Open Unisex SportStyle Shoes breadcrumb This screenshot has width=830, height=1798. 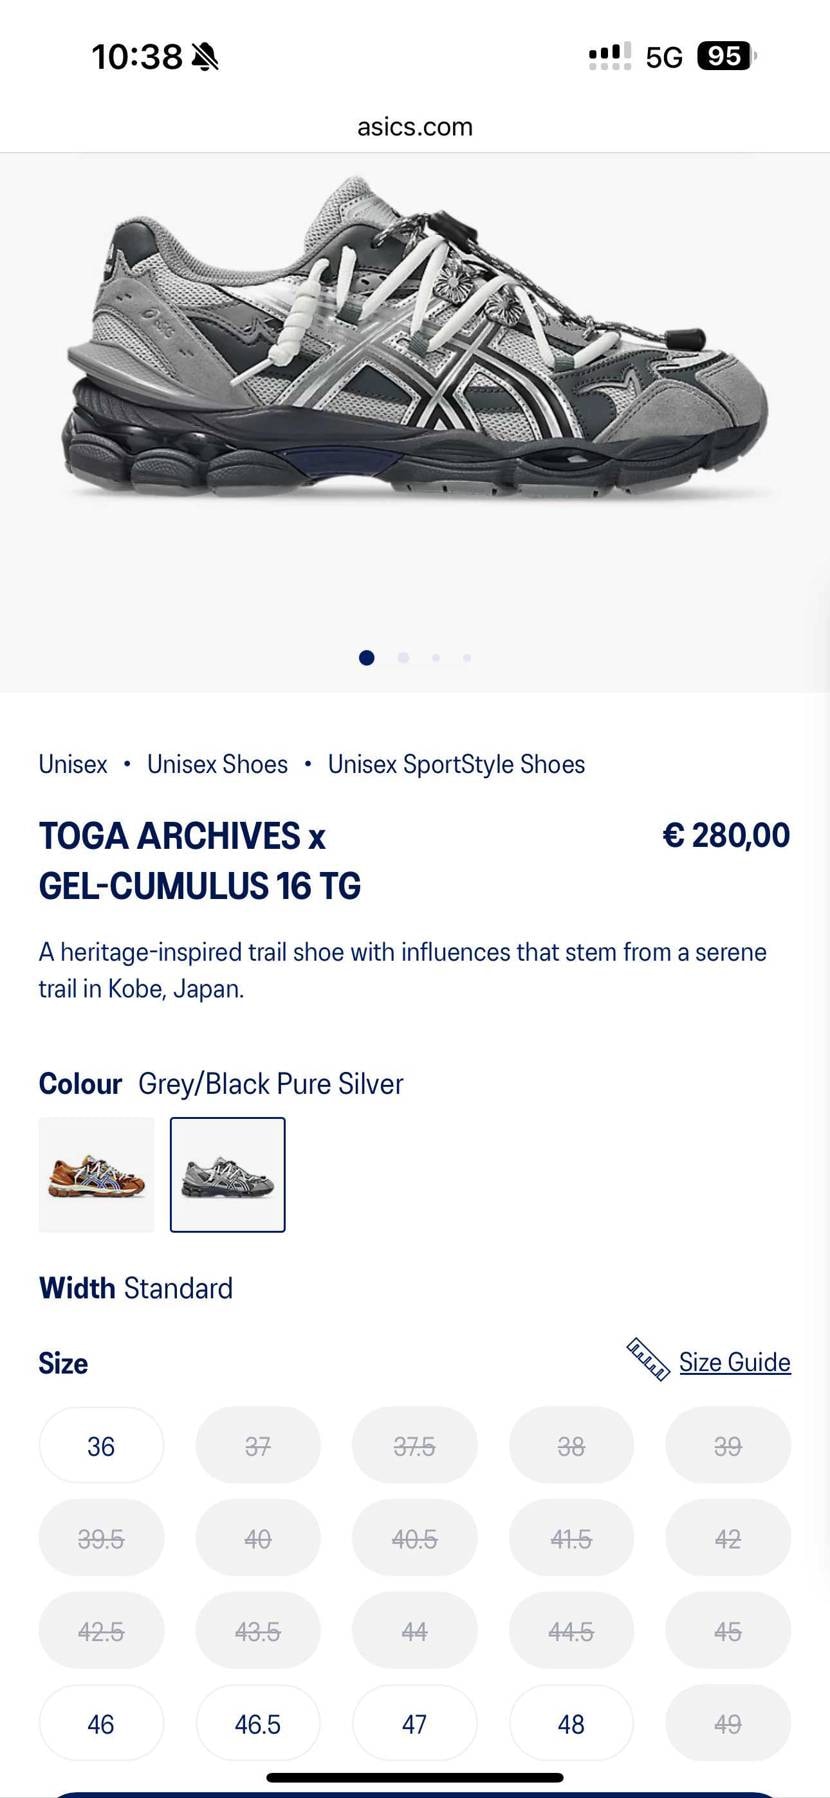[x=456, y=764]
